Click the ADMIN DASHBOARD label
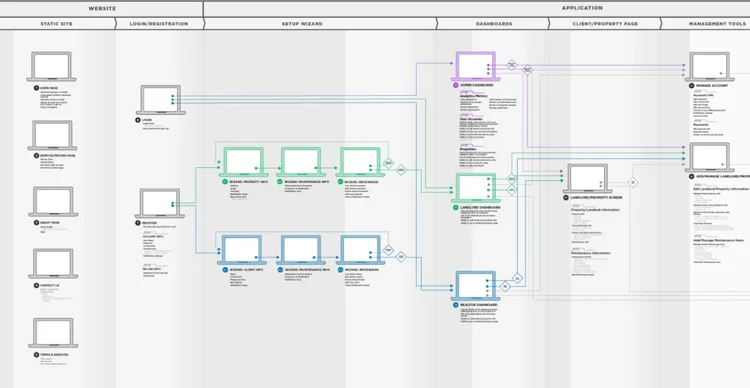Viewport: 750px width, 388px height. pyautogui.click(x=476, y=85)
